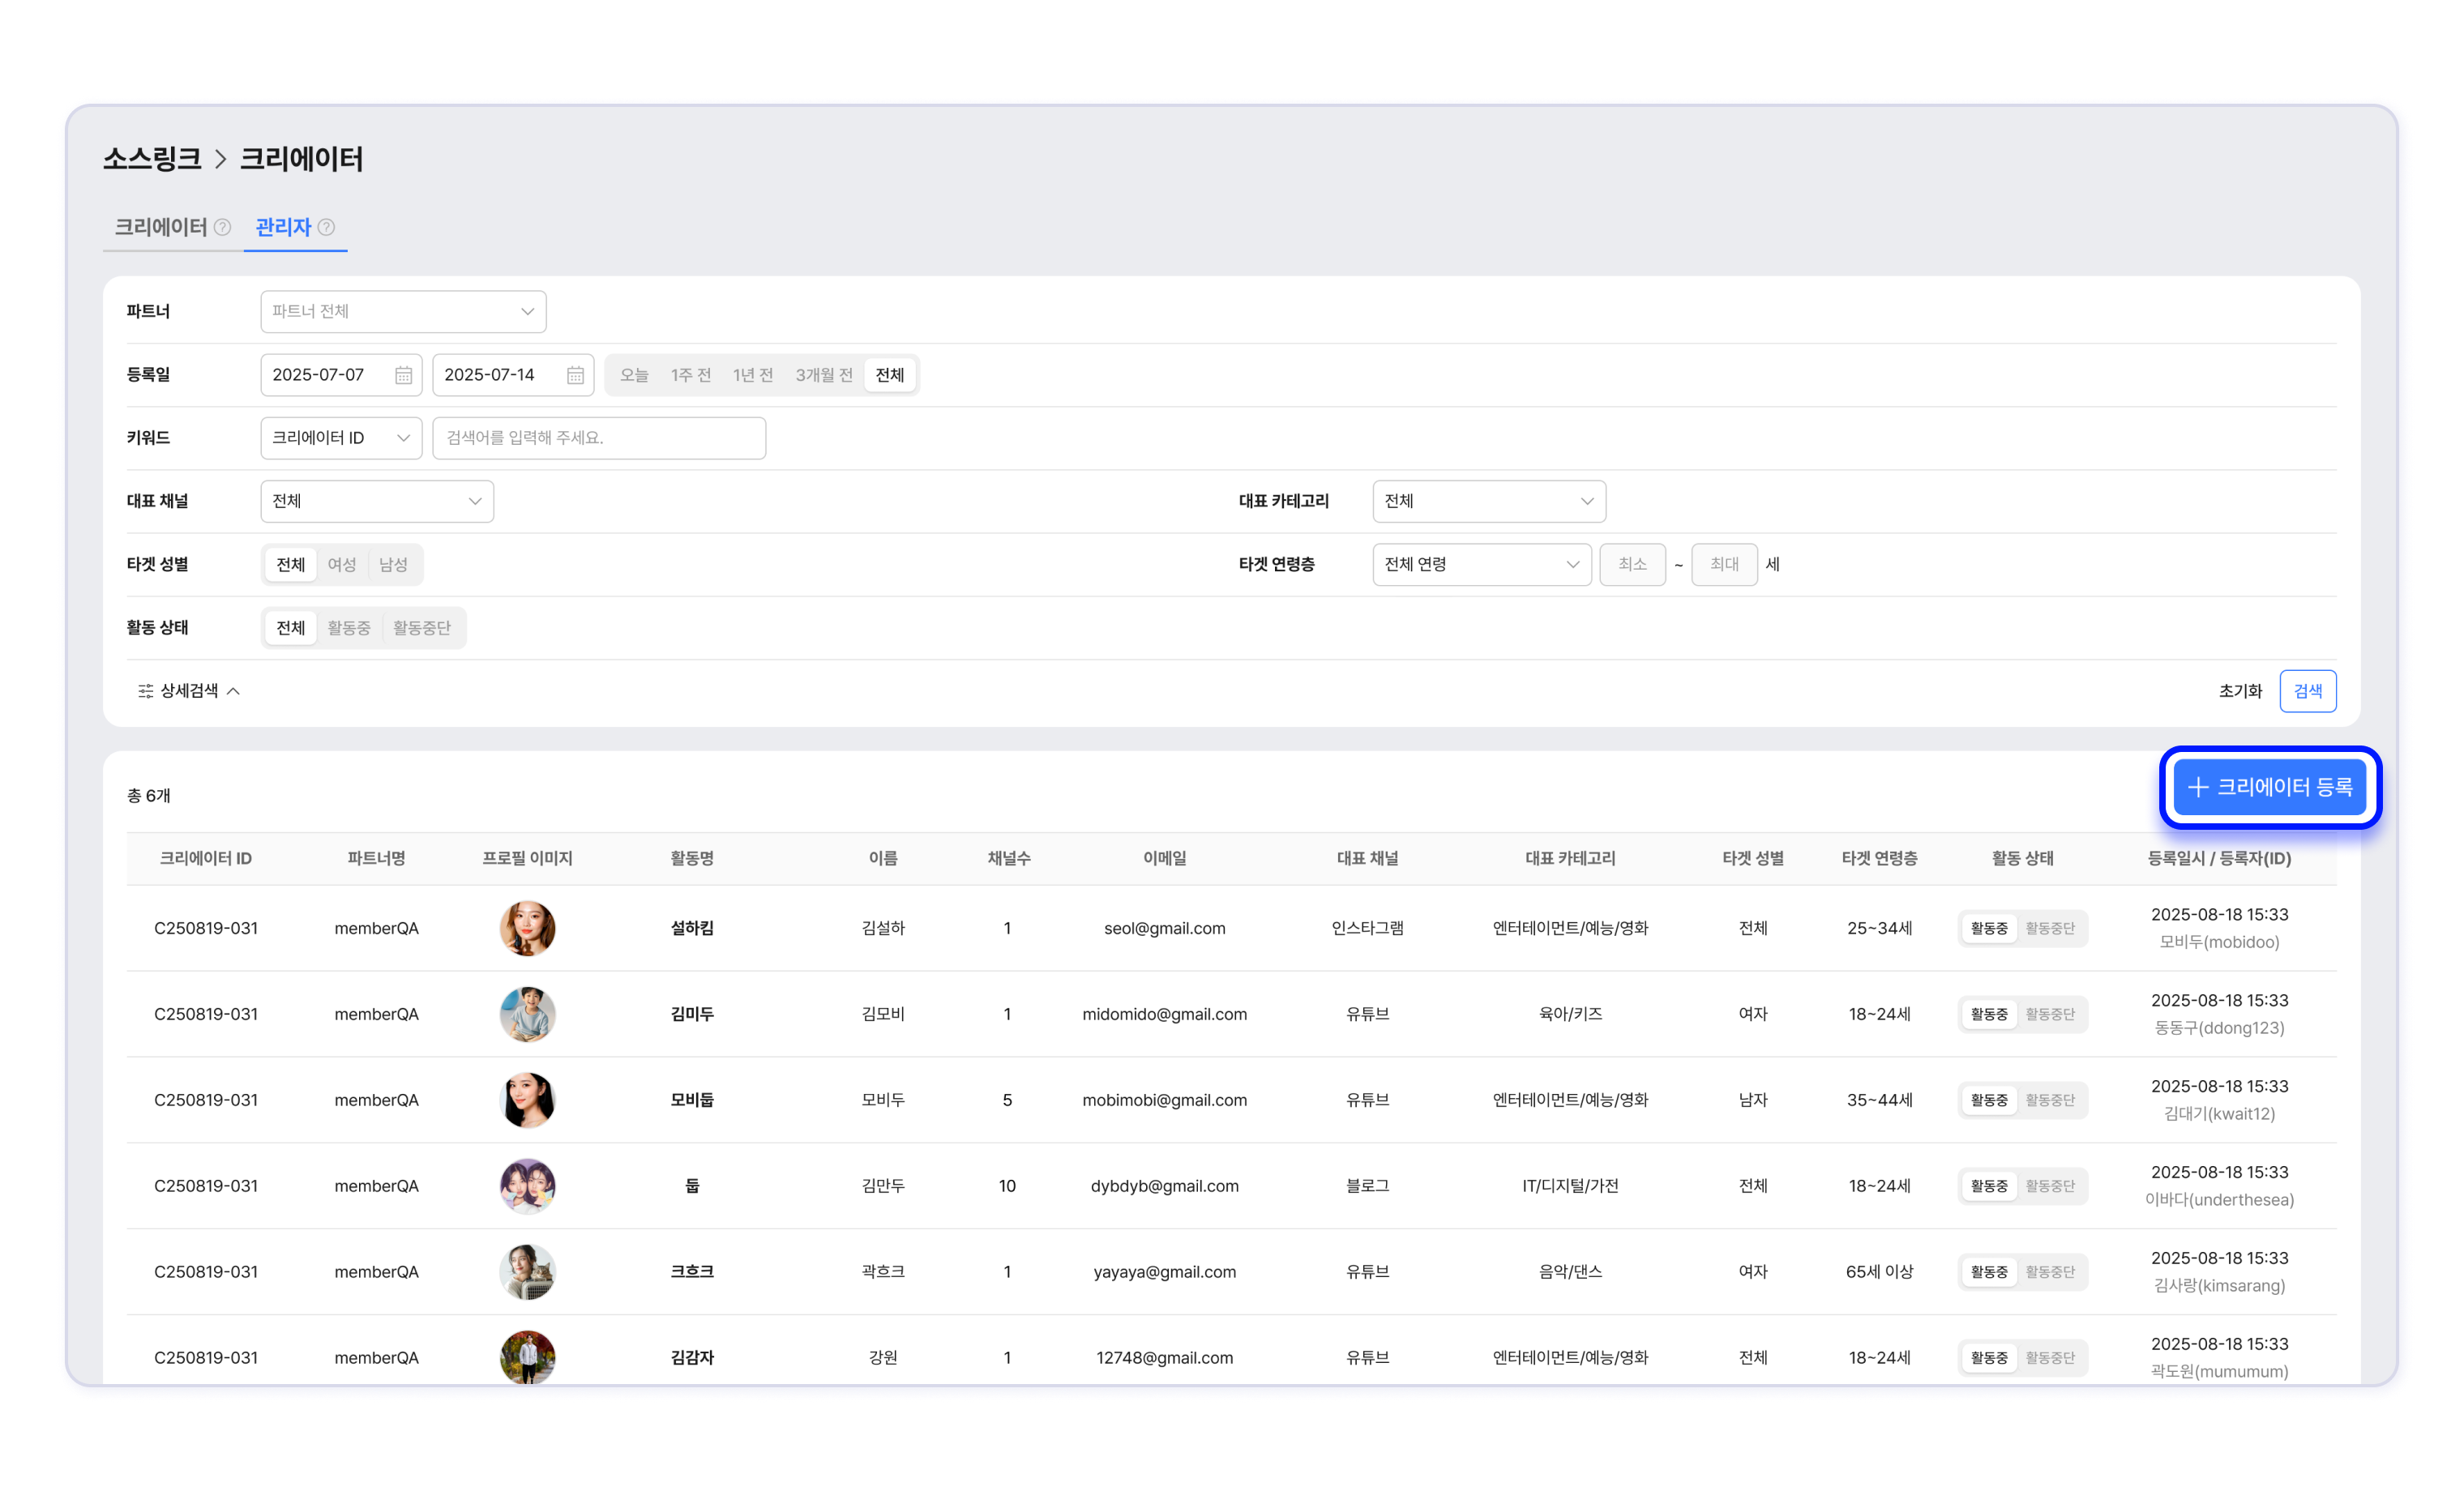Open calendar icon for end date 2025-07-14
2464x1491 pixels.
click(575, 375)
